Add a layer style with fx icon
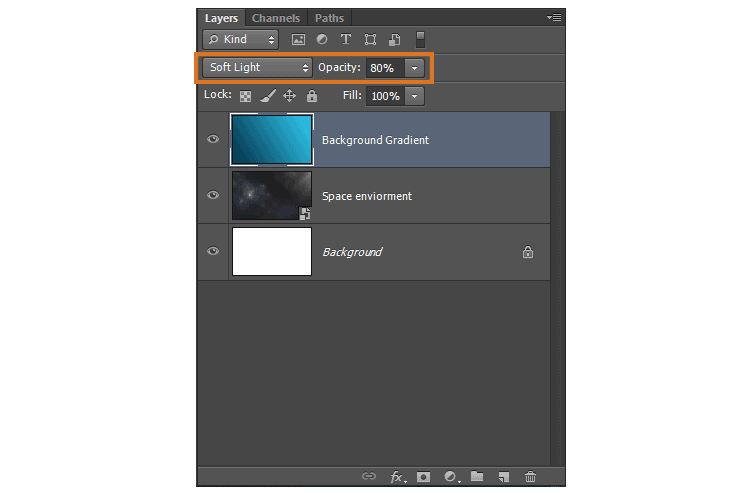 coord(398,477)
